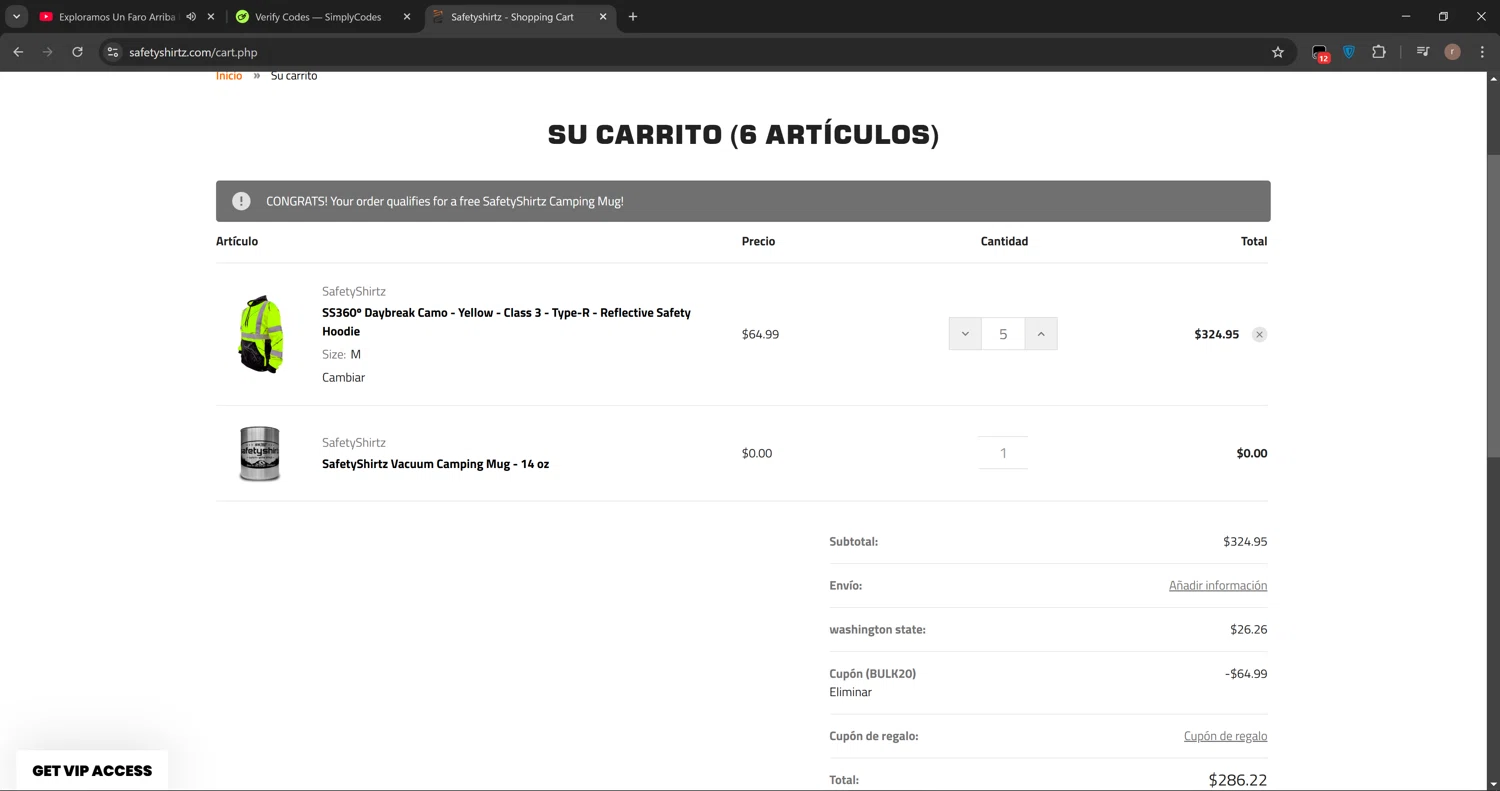Open the Camping Mug product thumbnail
The width and height of the screenshot is (1500, 791).
(260, 453)
